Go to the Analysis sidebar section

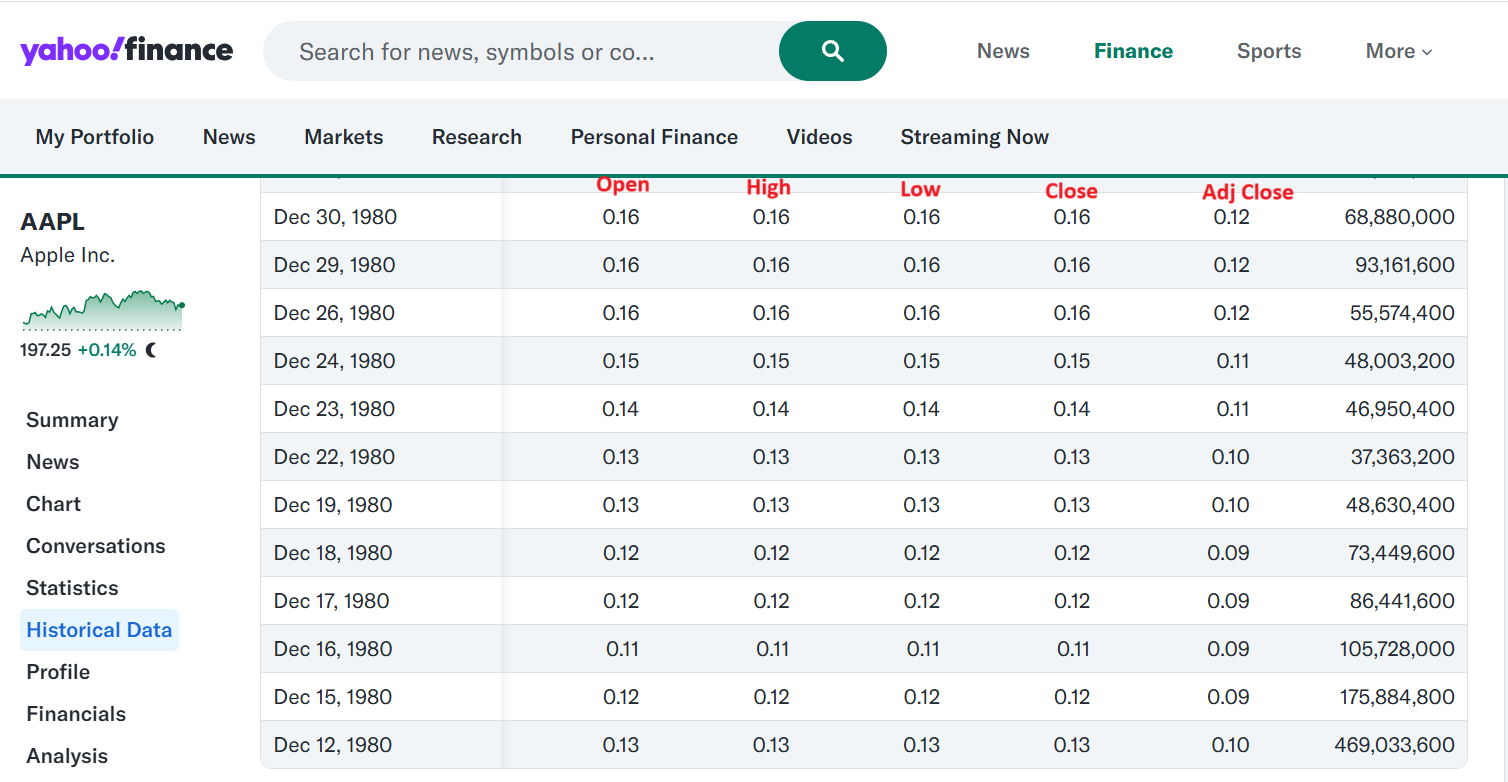(67, 756)
